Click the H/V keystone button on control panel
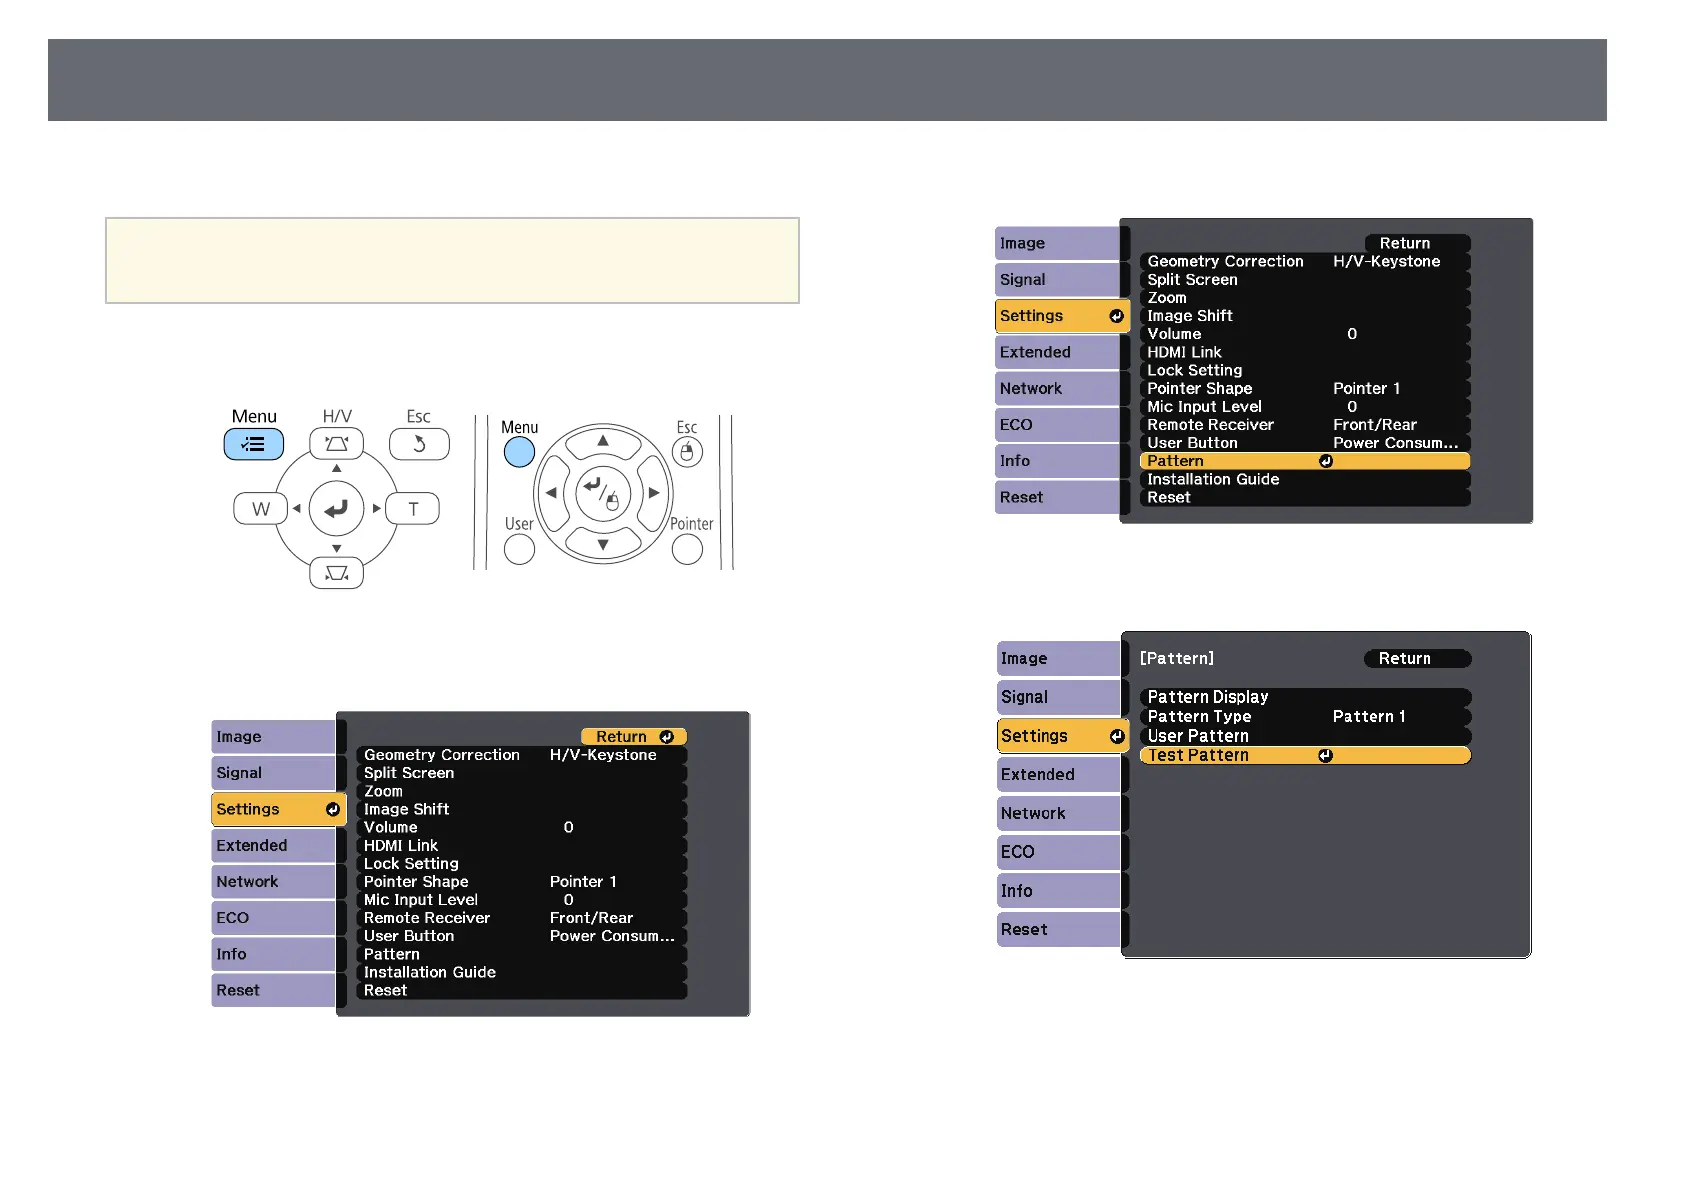The height and width of the screenshot is (1190, 1684). tap(336, 444)
